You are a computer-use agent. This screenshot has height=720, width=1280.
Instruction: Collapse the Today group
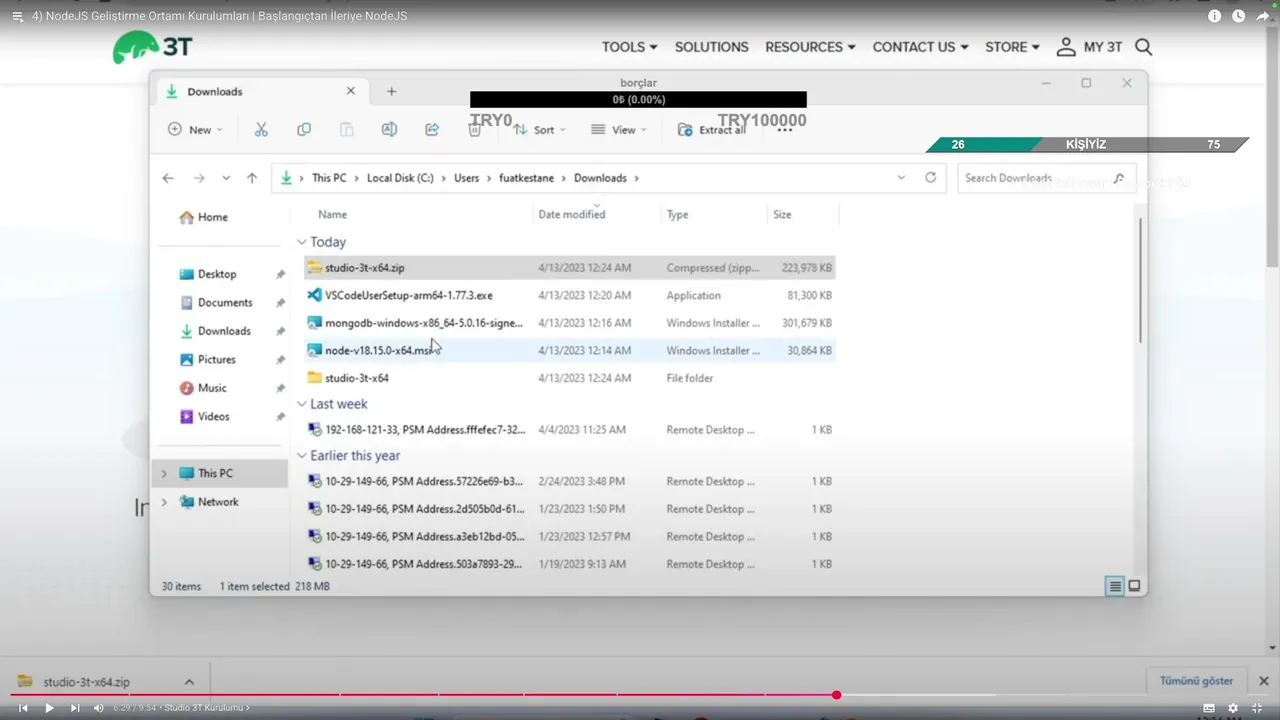[302, 242]
